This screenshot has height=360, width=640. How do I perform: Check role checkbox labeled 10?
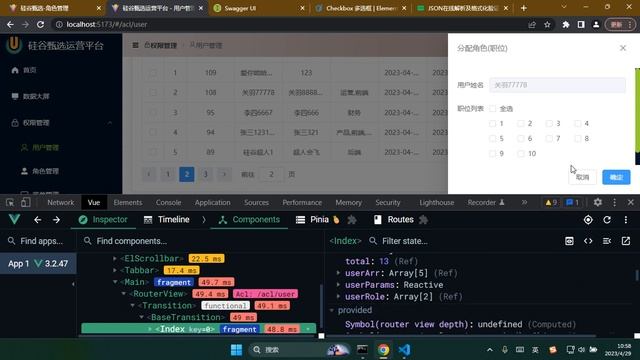coord(521,153)
